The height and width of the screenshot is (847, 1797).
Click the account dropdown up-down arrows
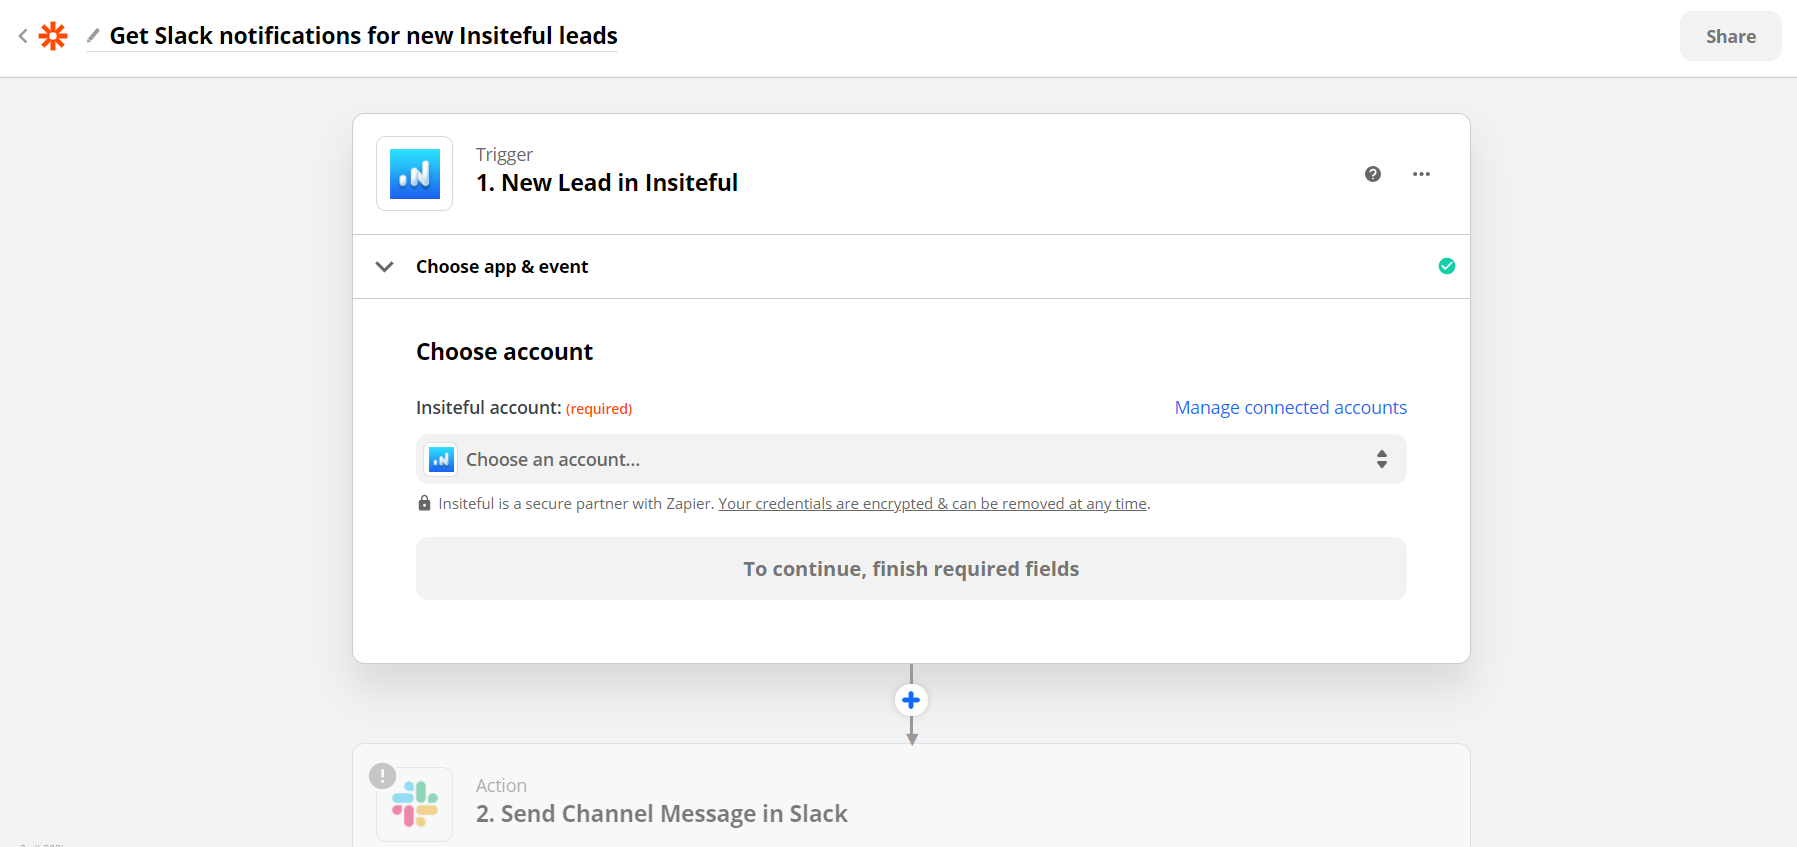1381,459
